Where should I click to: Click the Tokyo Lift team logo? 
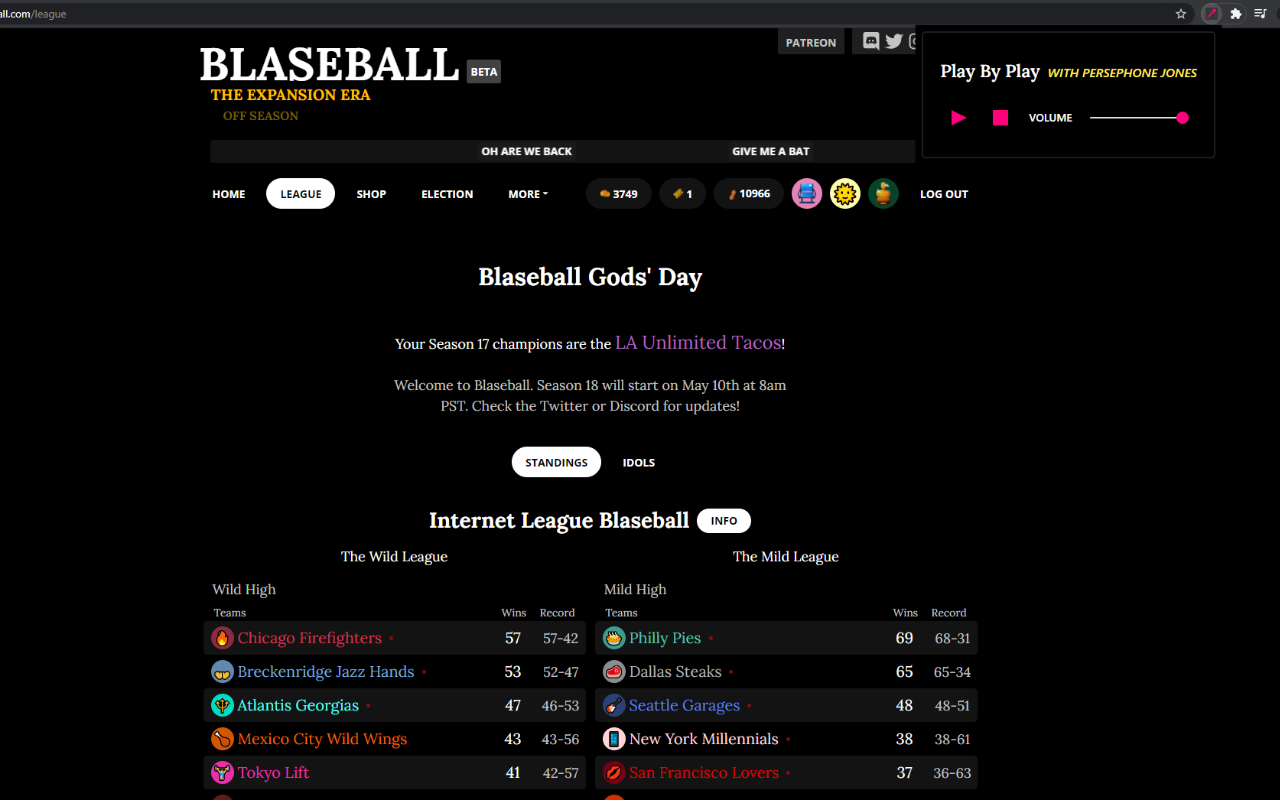click(x=222, y=772)
